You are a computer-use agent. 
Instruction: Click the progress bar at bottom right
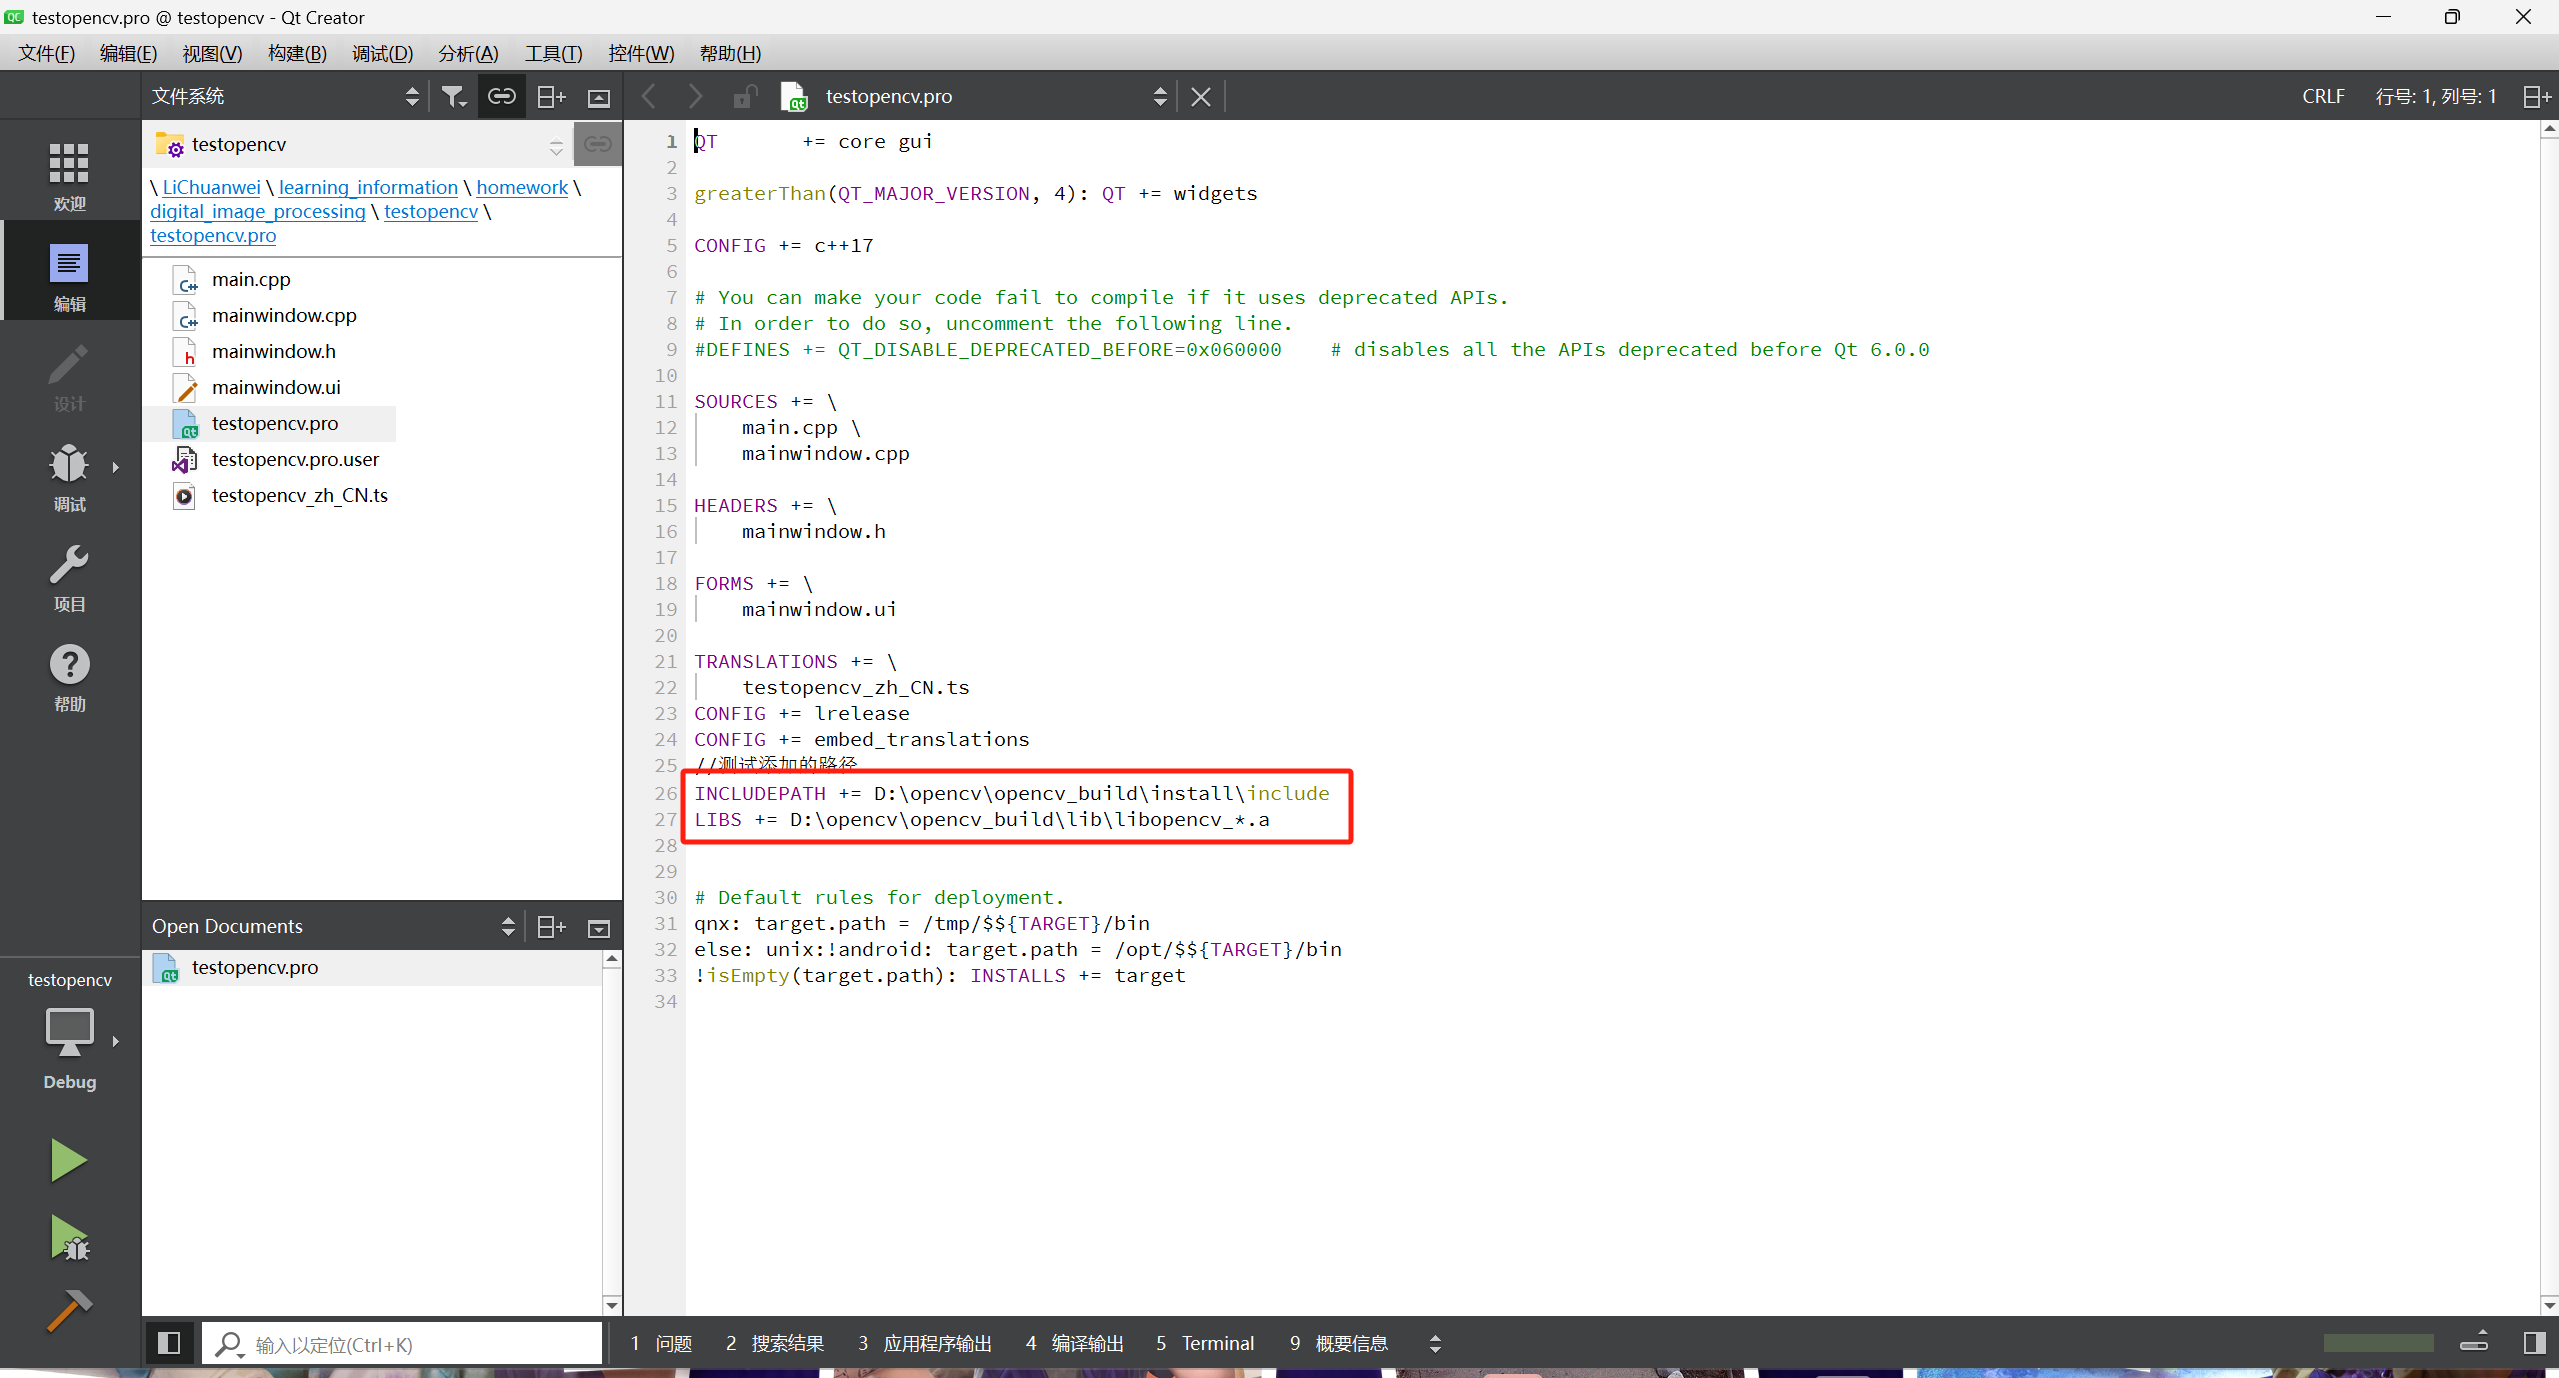coord(2377,1343)
